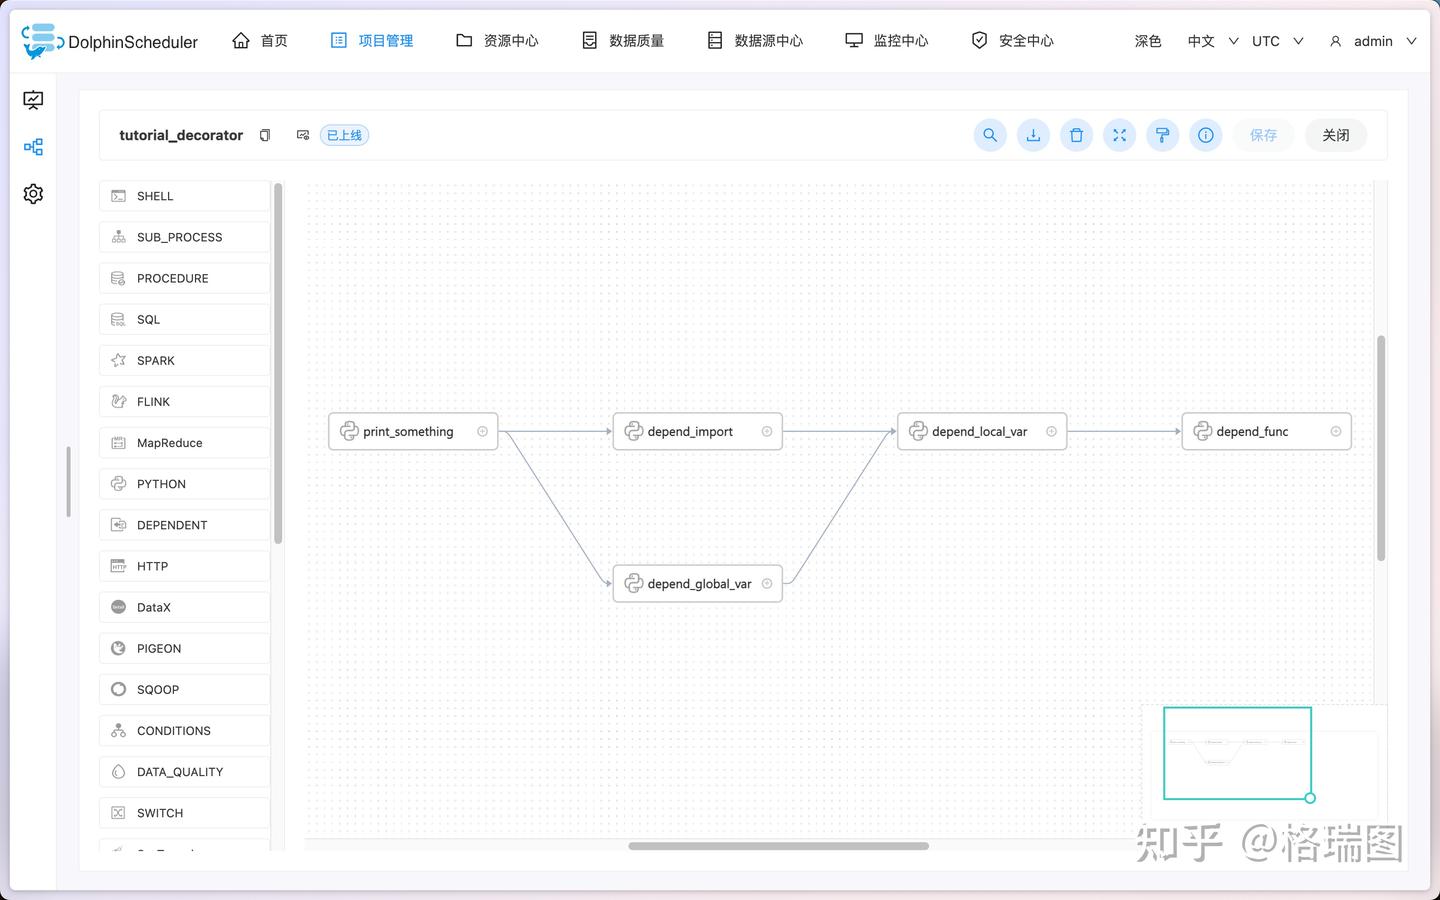
Task: Open workflow version info icon
Action: [x=1205, y=135]
